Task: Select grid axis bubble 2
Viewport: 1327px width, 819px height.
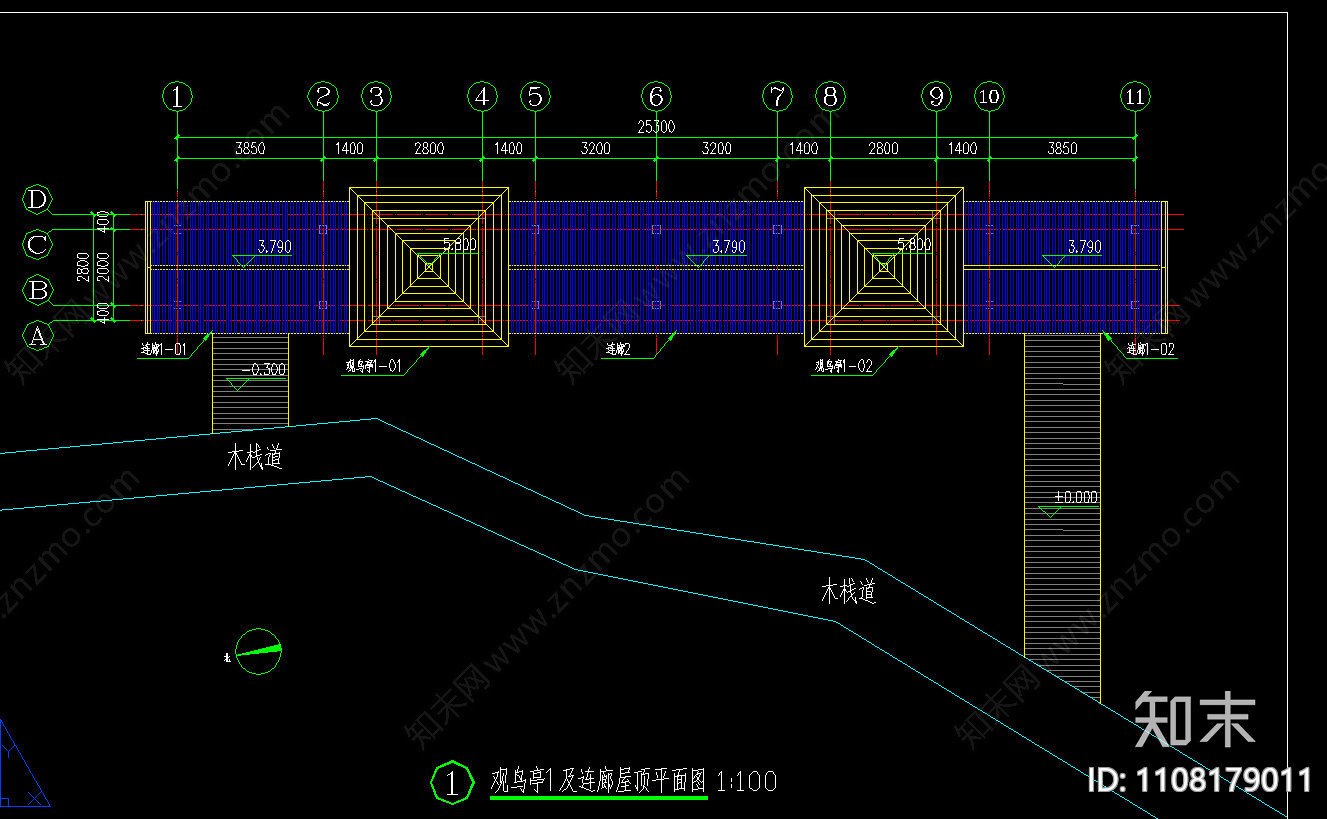Action: (x=323, y=97)
